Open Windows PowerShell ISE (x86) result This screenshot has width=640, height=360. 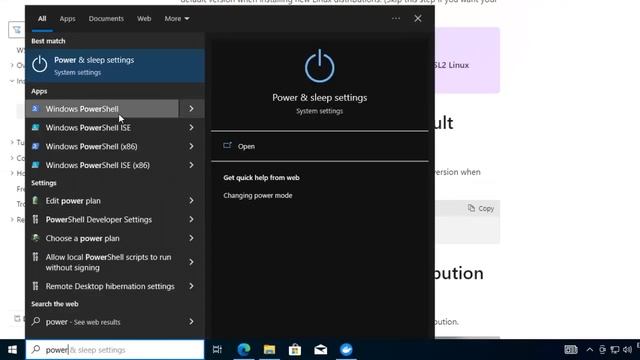click(x=102, y=165)
